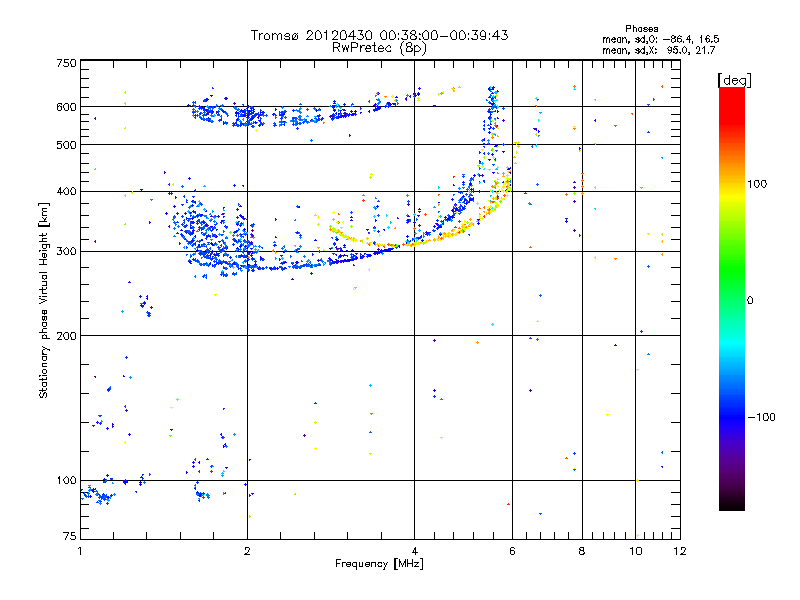Click the y-axis tick label '600'
Screen dimensions: 800x600
pos(67,107)
